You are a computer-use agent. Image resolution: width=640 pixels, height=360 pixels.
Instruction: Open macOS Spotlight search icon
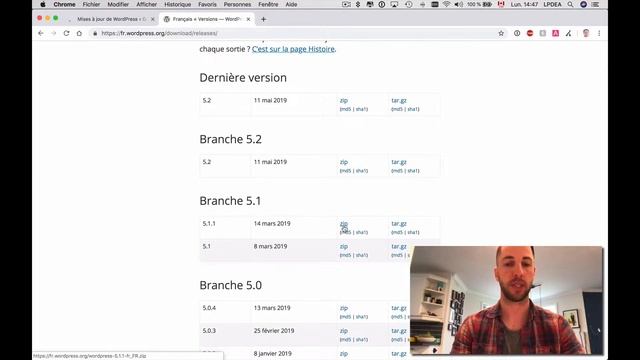[570, 4]
